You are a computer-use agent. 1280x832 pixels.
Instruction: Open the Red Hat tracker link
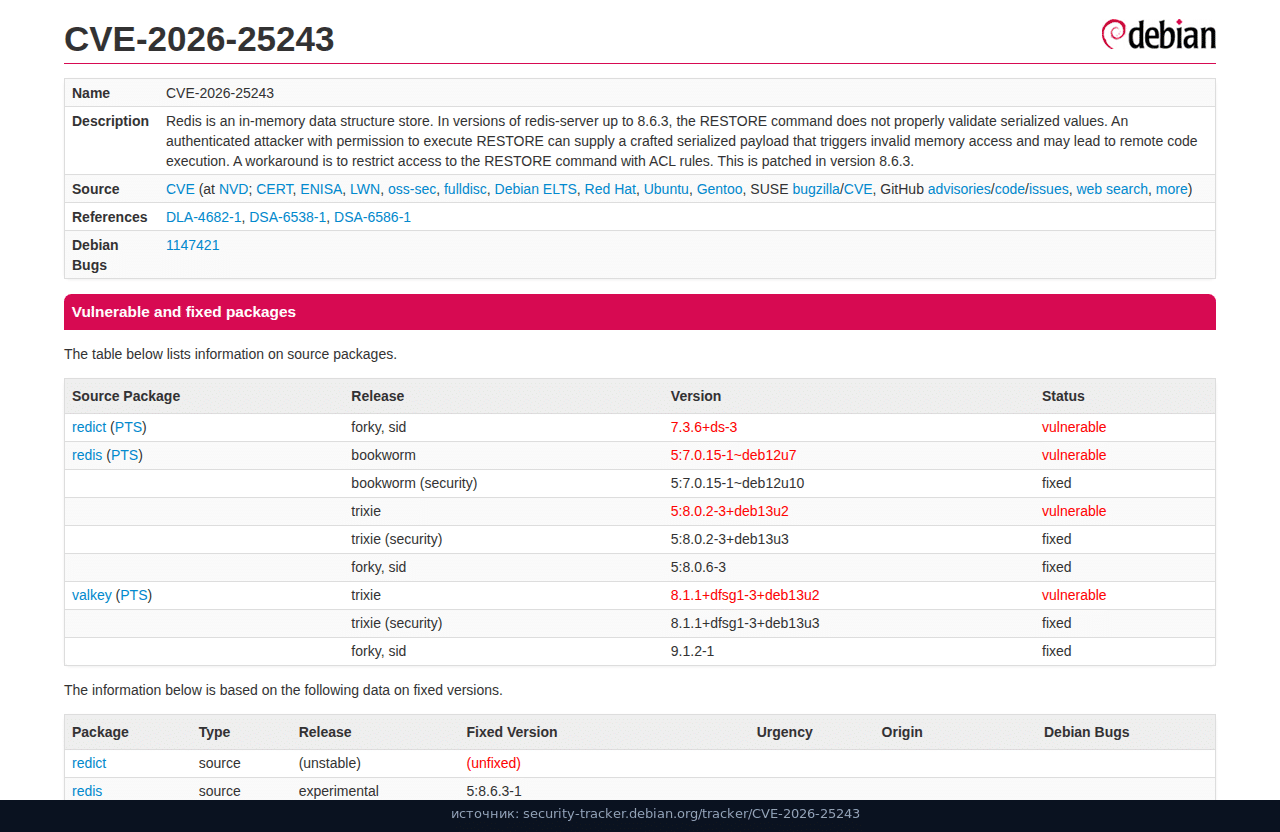pyautogui.click(x=610, y=189)
